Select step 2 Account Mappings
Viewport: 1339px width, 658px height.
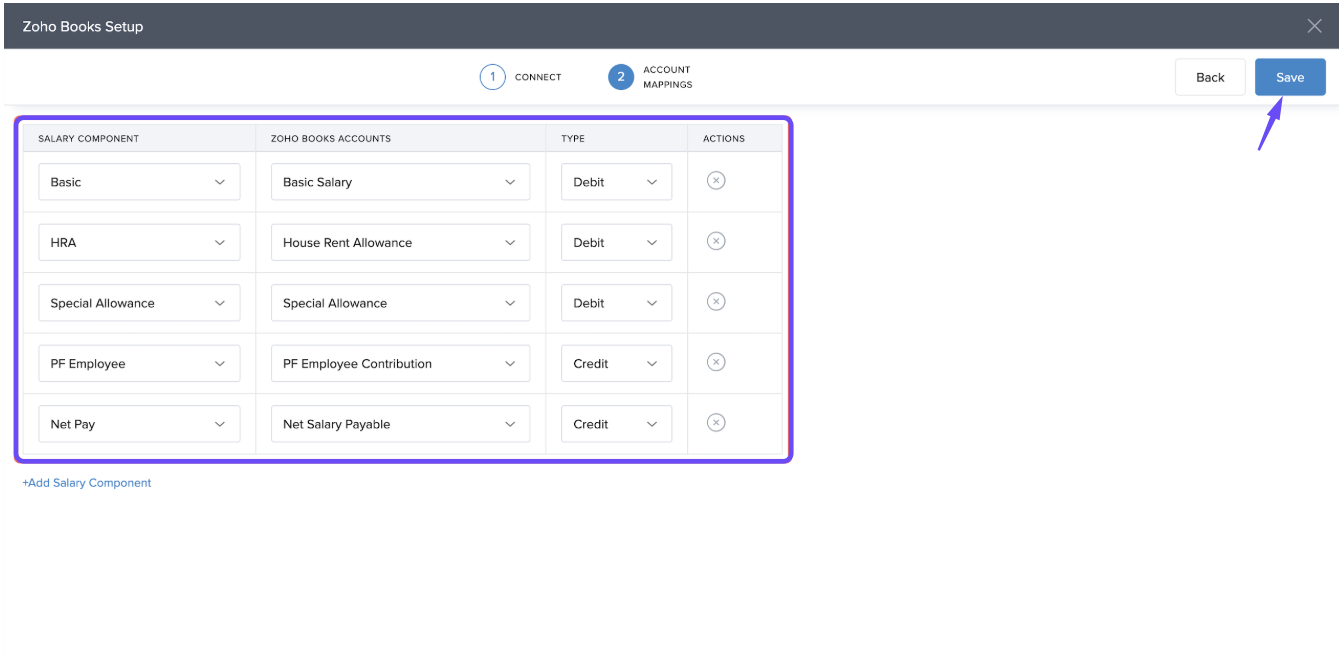coord(621,77)
